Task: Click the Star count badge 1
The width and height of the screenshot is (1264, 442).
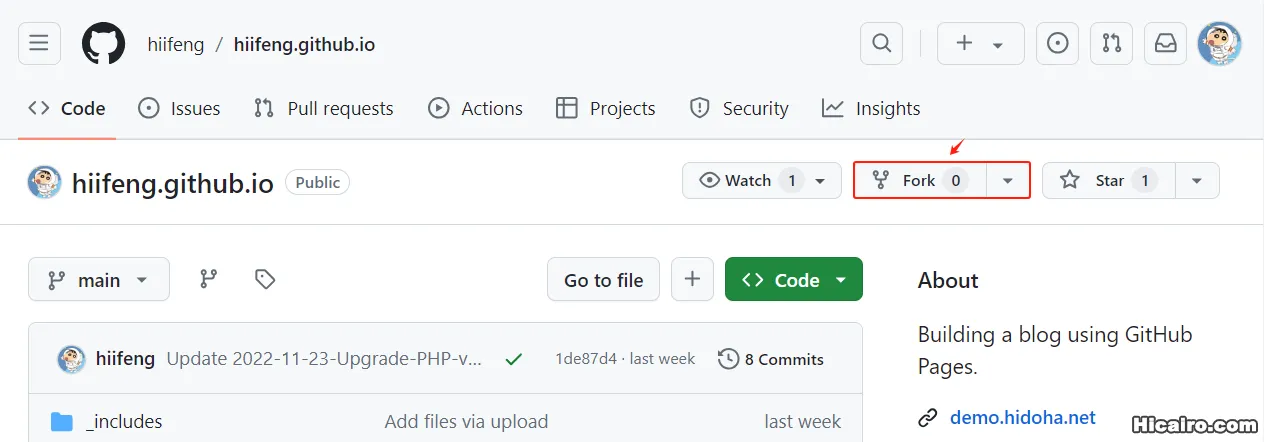Action: coord(1145,181)
